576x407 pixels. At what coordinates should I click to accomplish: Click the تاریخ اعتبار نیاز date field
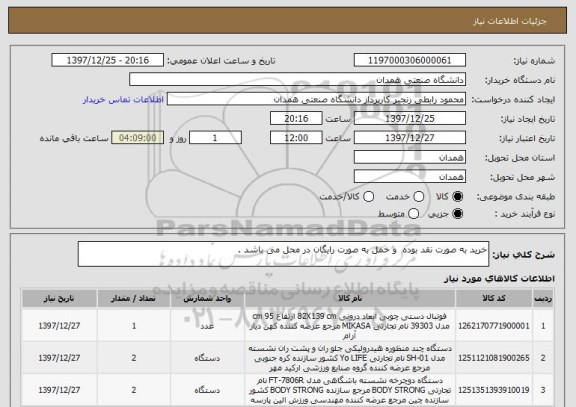pos(410,138)
